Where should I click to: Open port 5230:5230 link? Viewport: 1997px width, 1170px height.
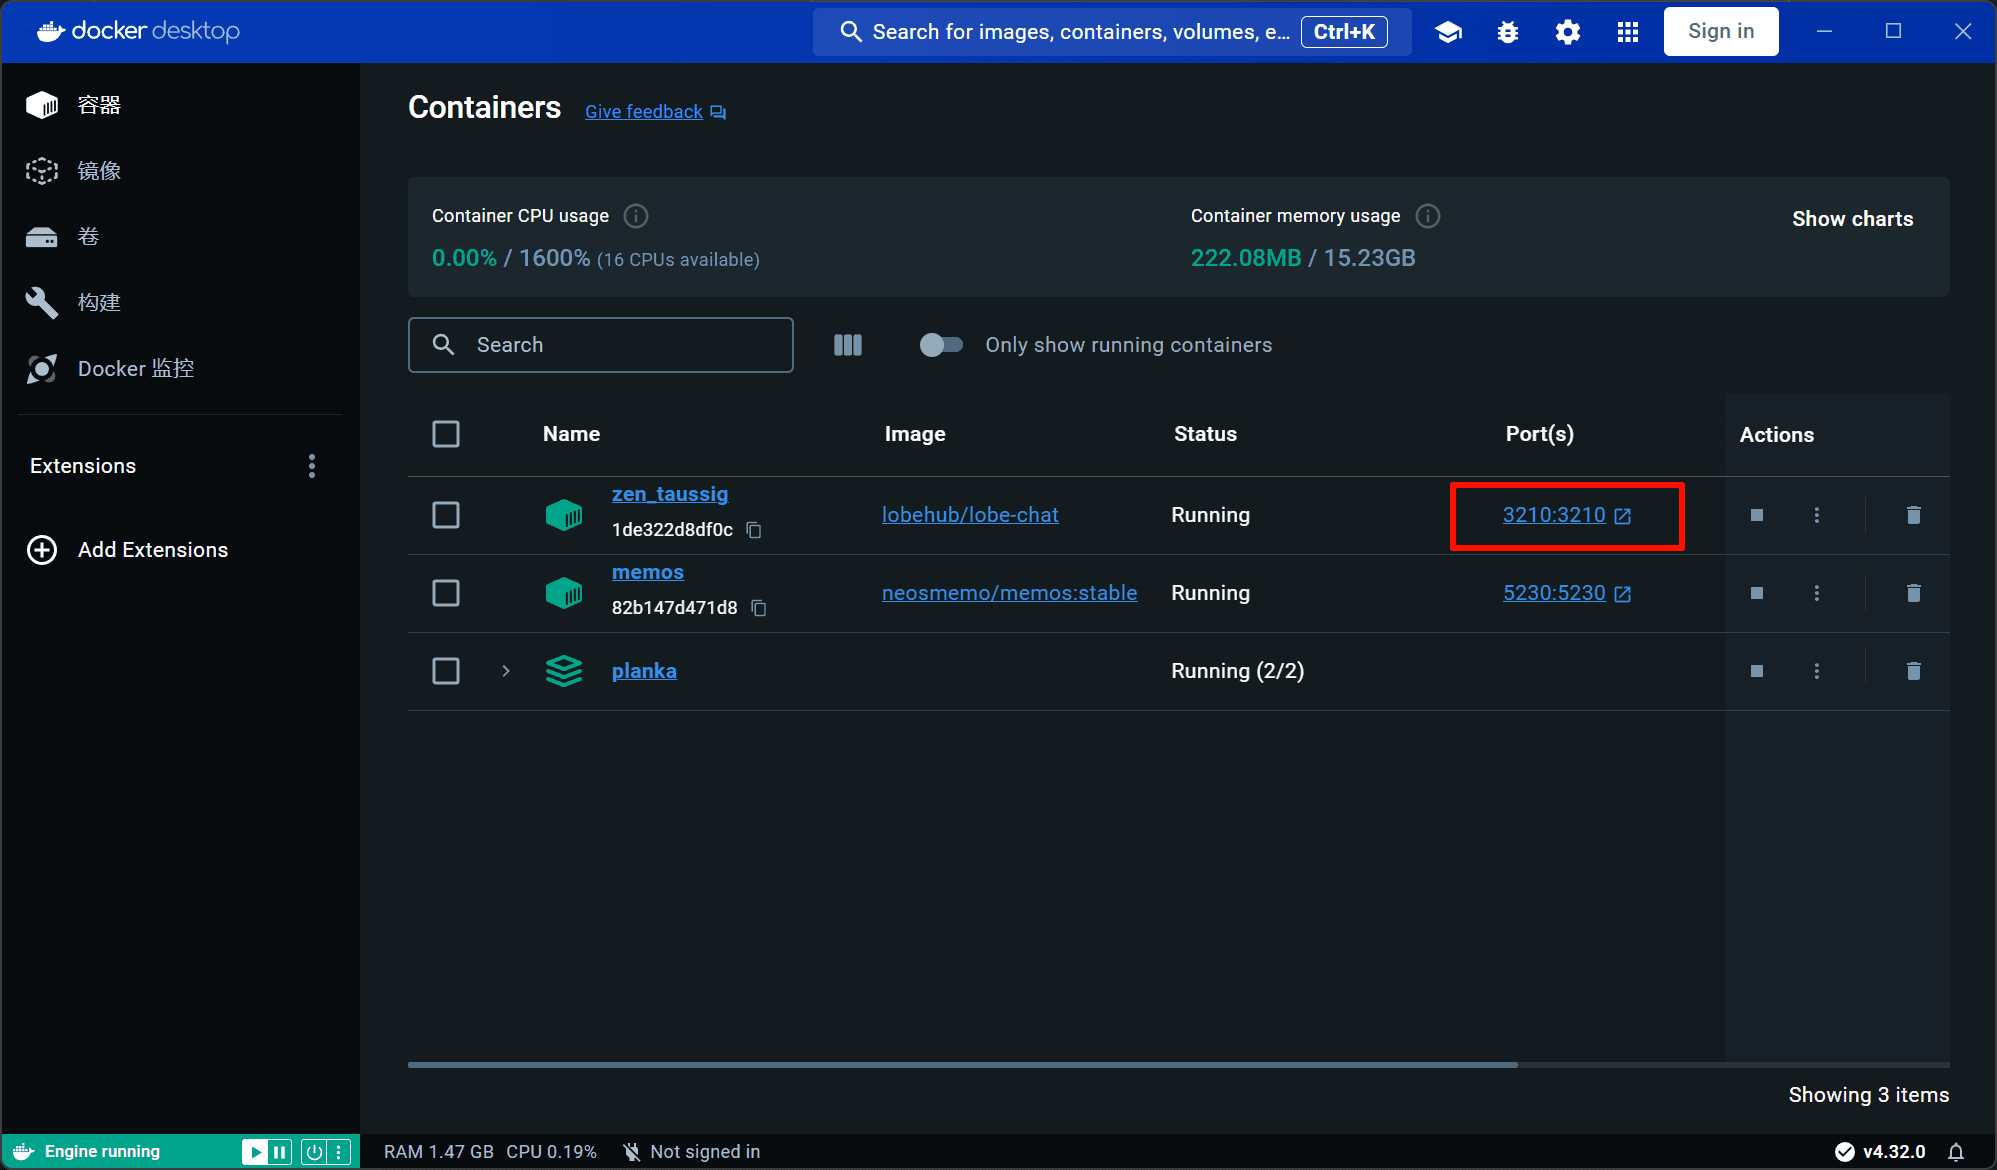tap(1554, 593)
